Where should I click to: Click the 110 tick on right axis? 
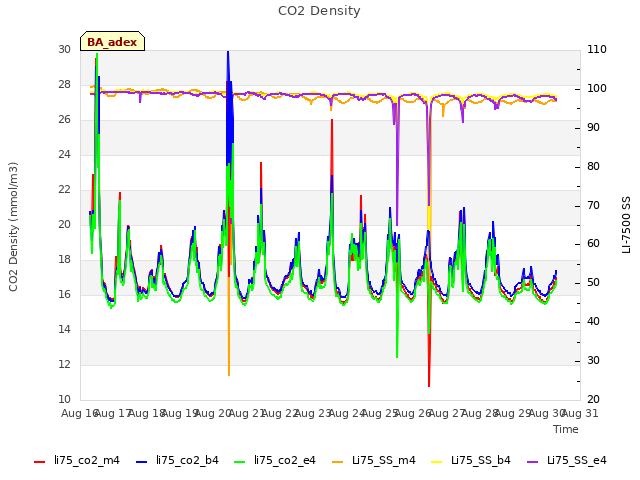click(597, 49)
